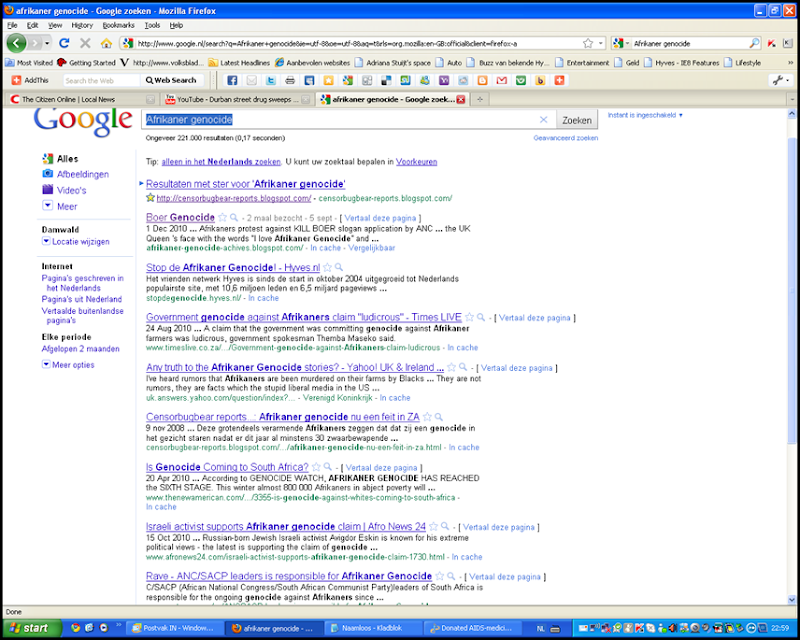Filter by Afgelopen 2 maanden
This screenshot has width=800, height=640.
81,349
